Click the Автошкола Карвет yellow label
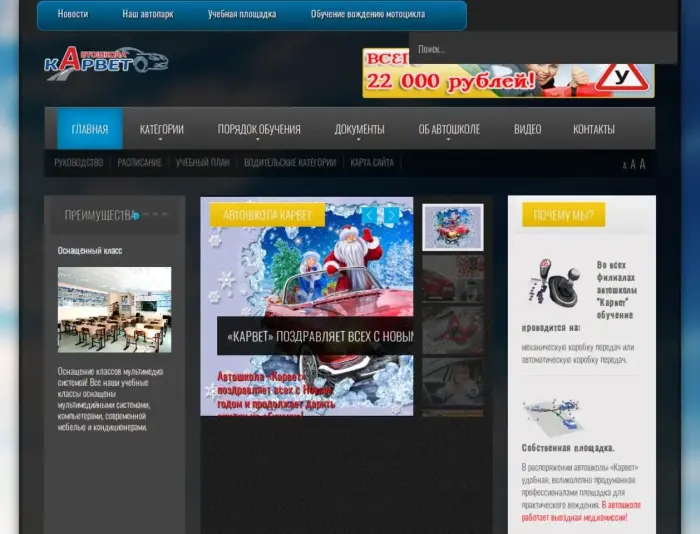700x534 pixels. pos(267,215)
